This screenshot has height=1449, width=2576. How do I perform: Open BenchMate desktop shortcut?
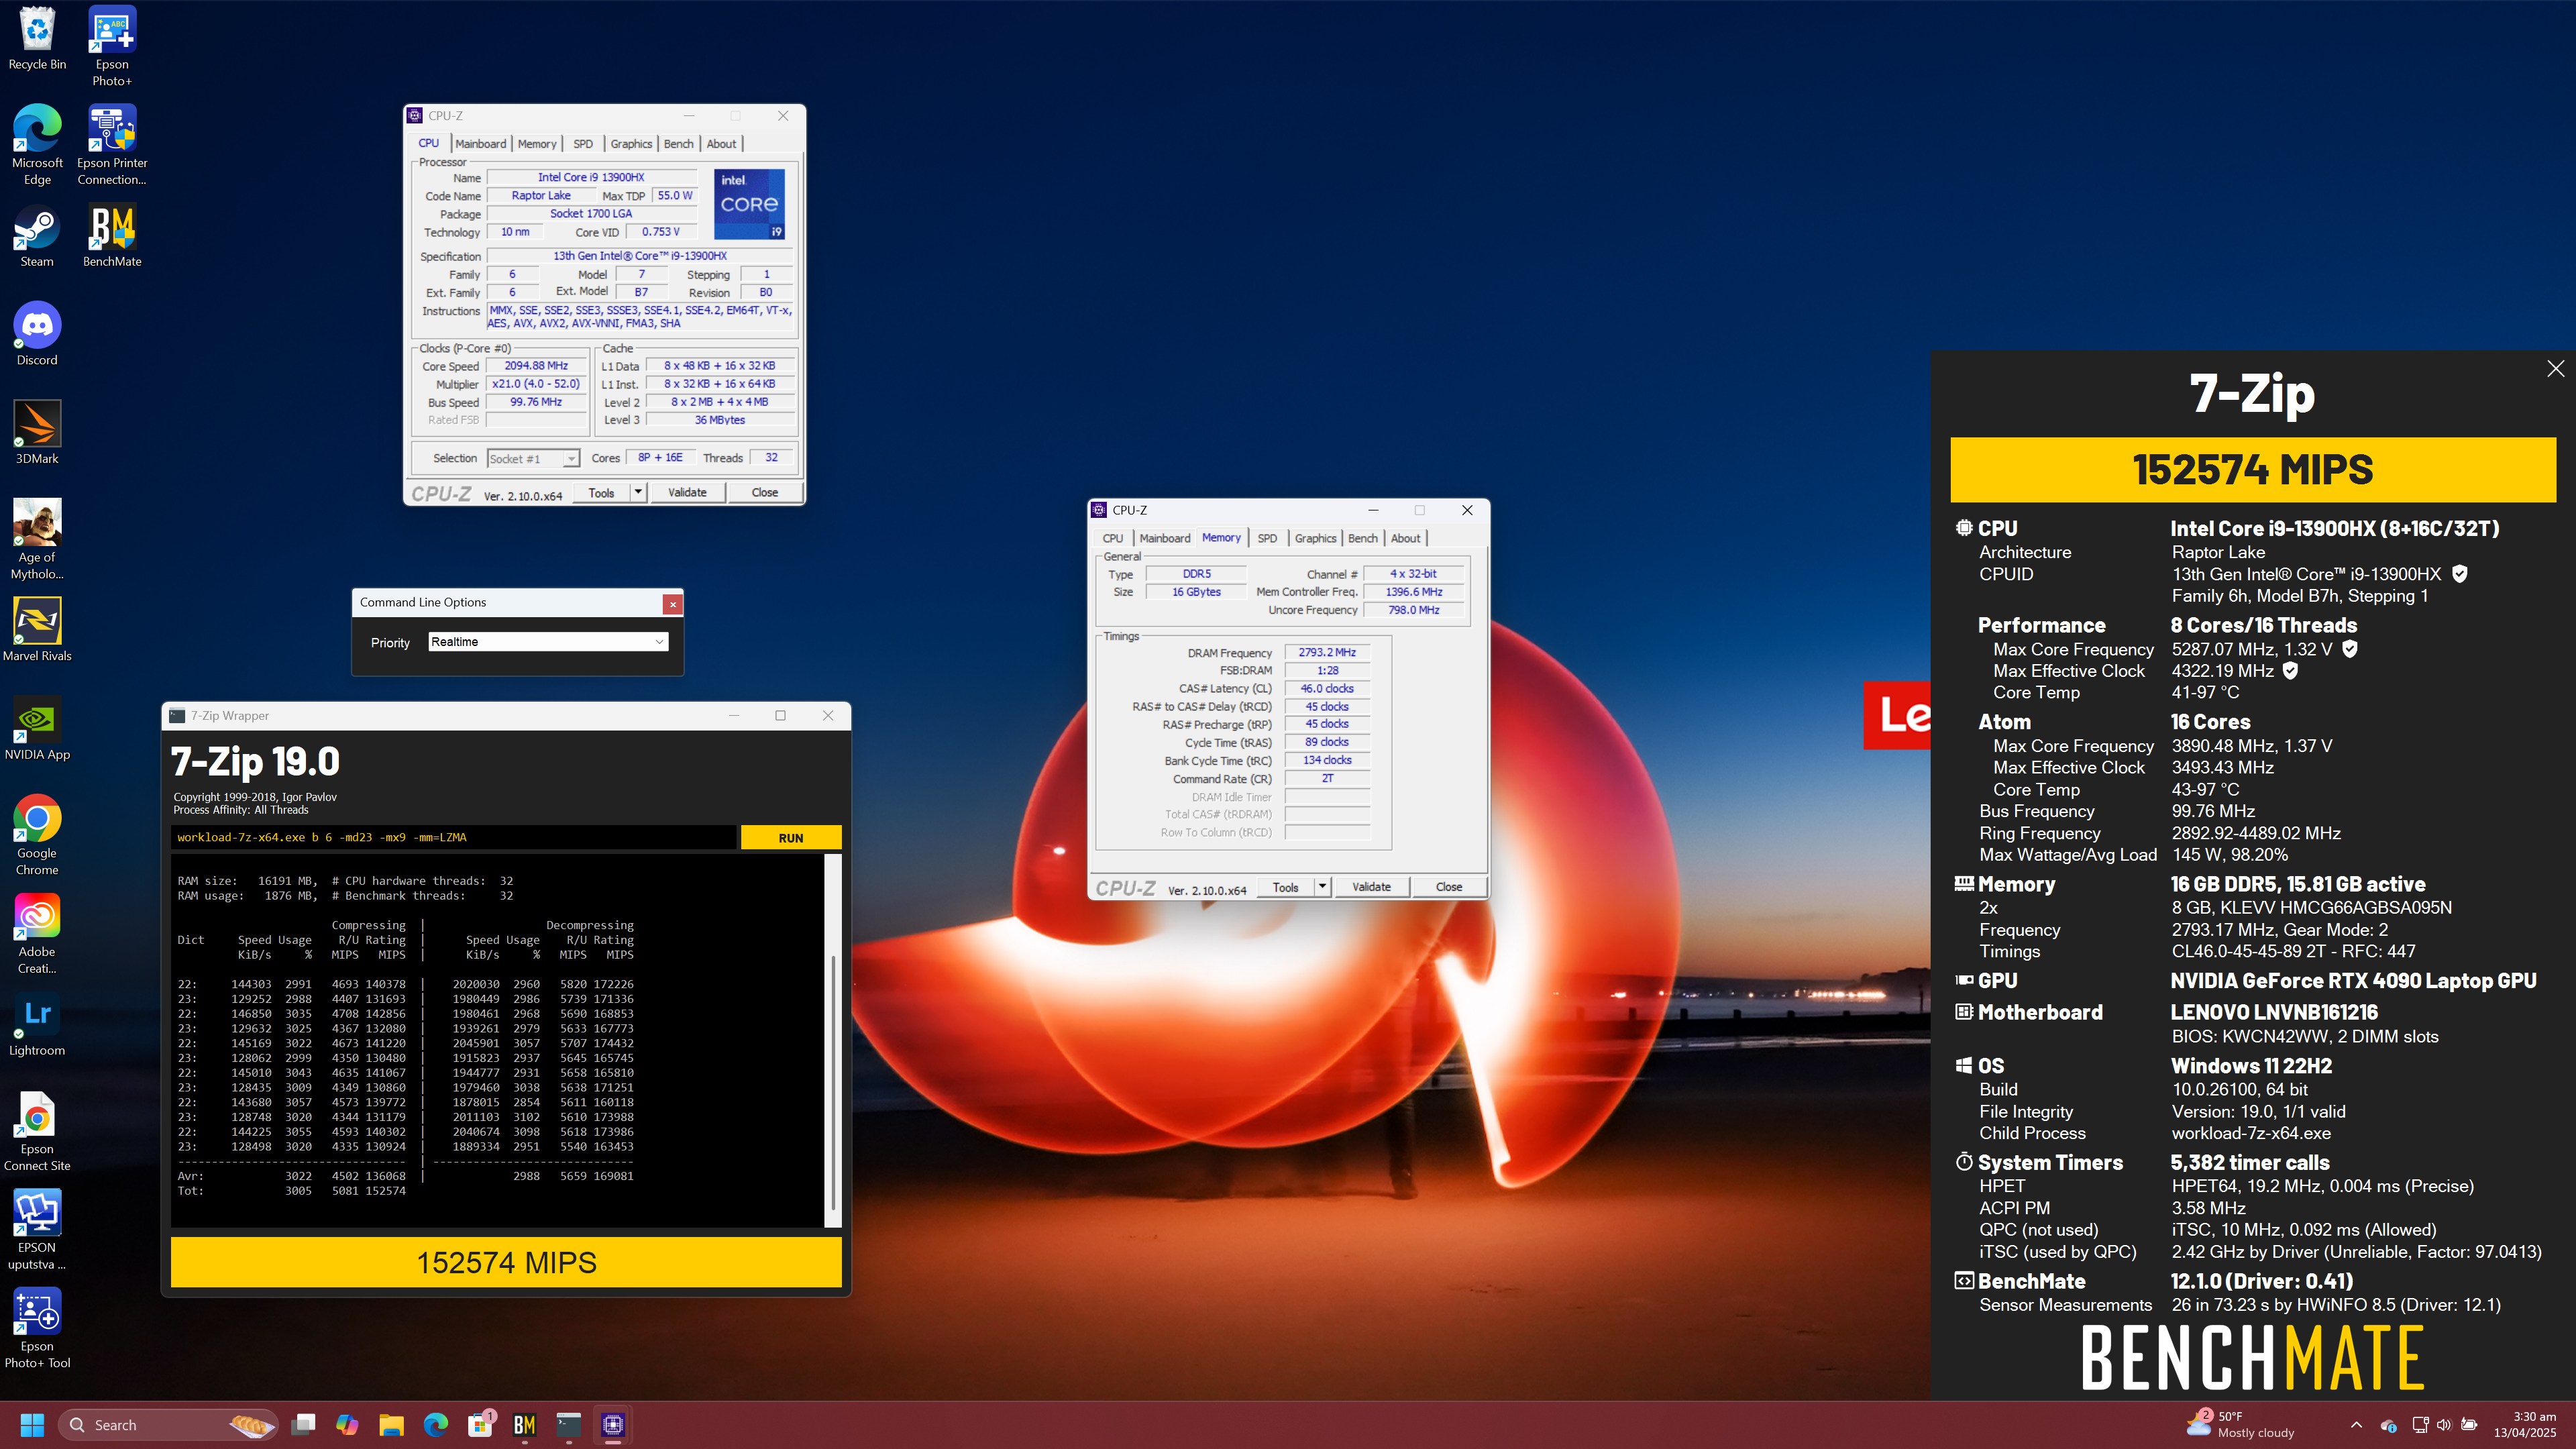click(112, 236)
